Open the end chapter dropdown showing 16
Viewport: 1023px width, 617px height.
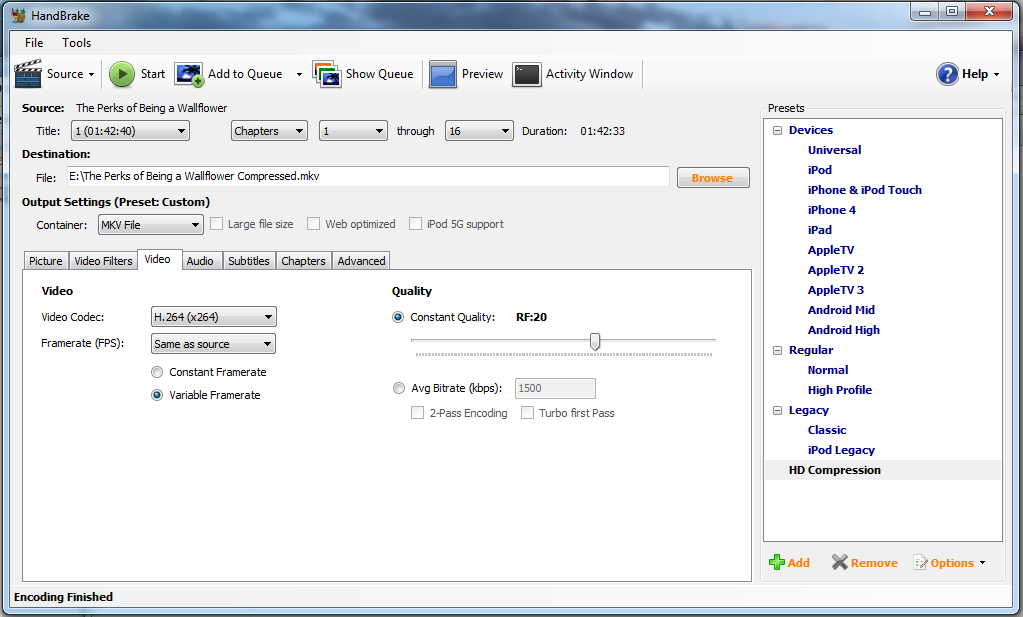(479, 131)
